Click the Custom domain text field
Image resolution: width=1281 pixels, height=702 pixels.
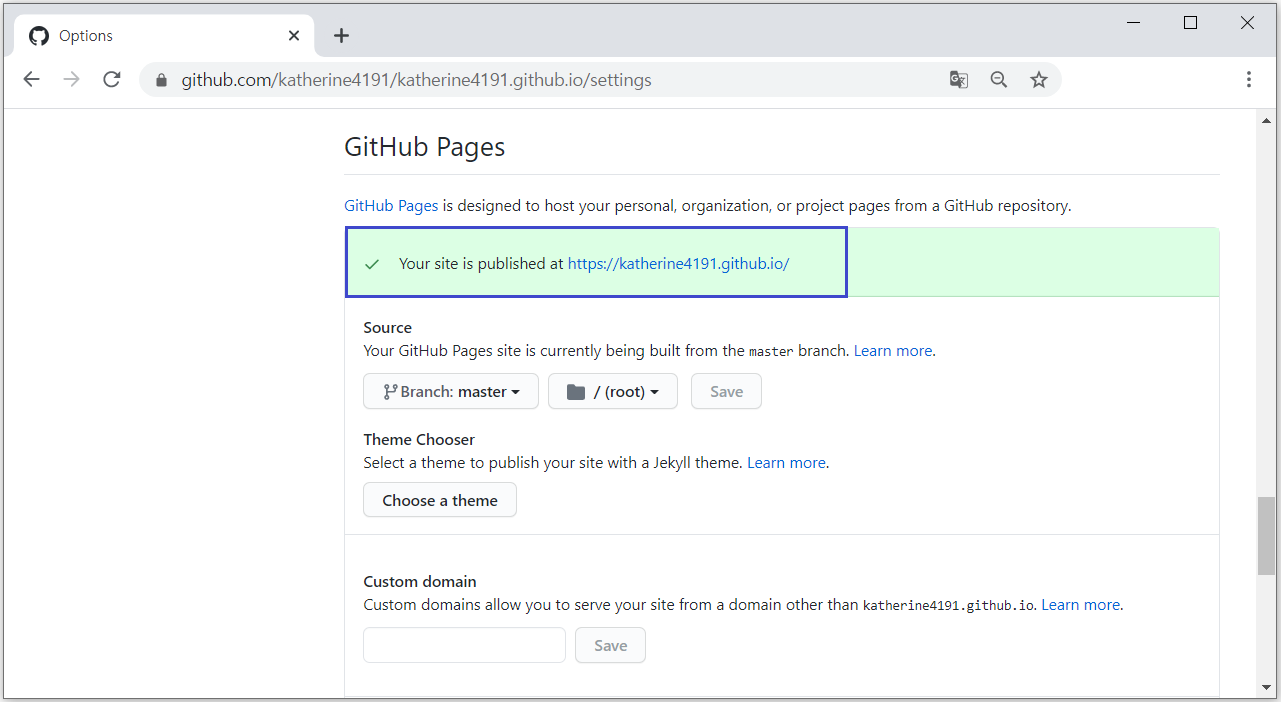[x=464, y=645]
